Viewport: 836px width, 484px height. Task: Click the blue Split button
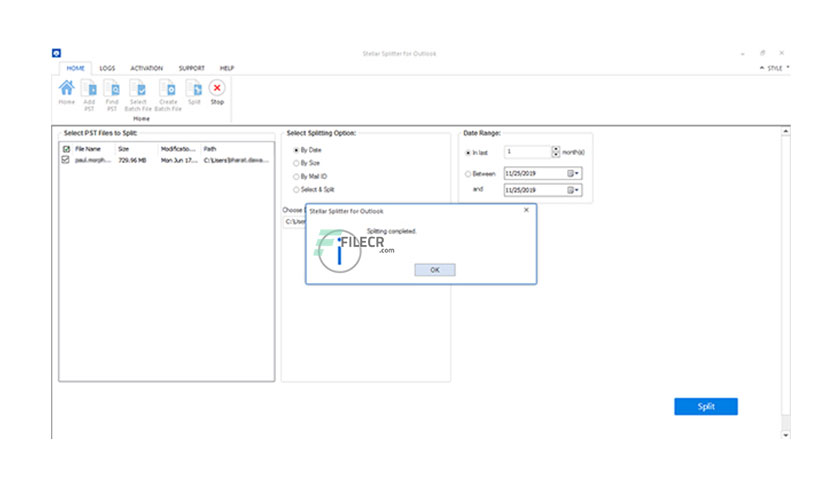click(705, 406)
